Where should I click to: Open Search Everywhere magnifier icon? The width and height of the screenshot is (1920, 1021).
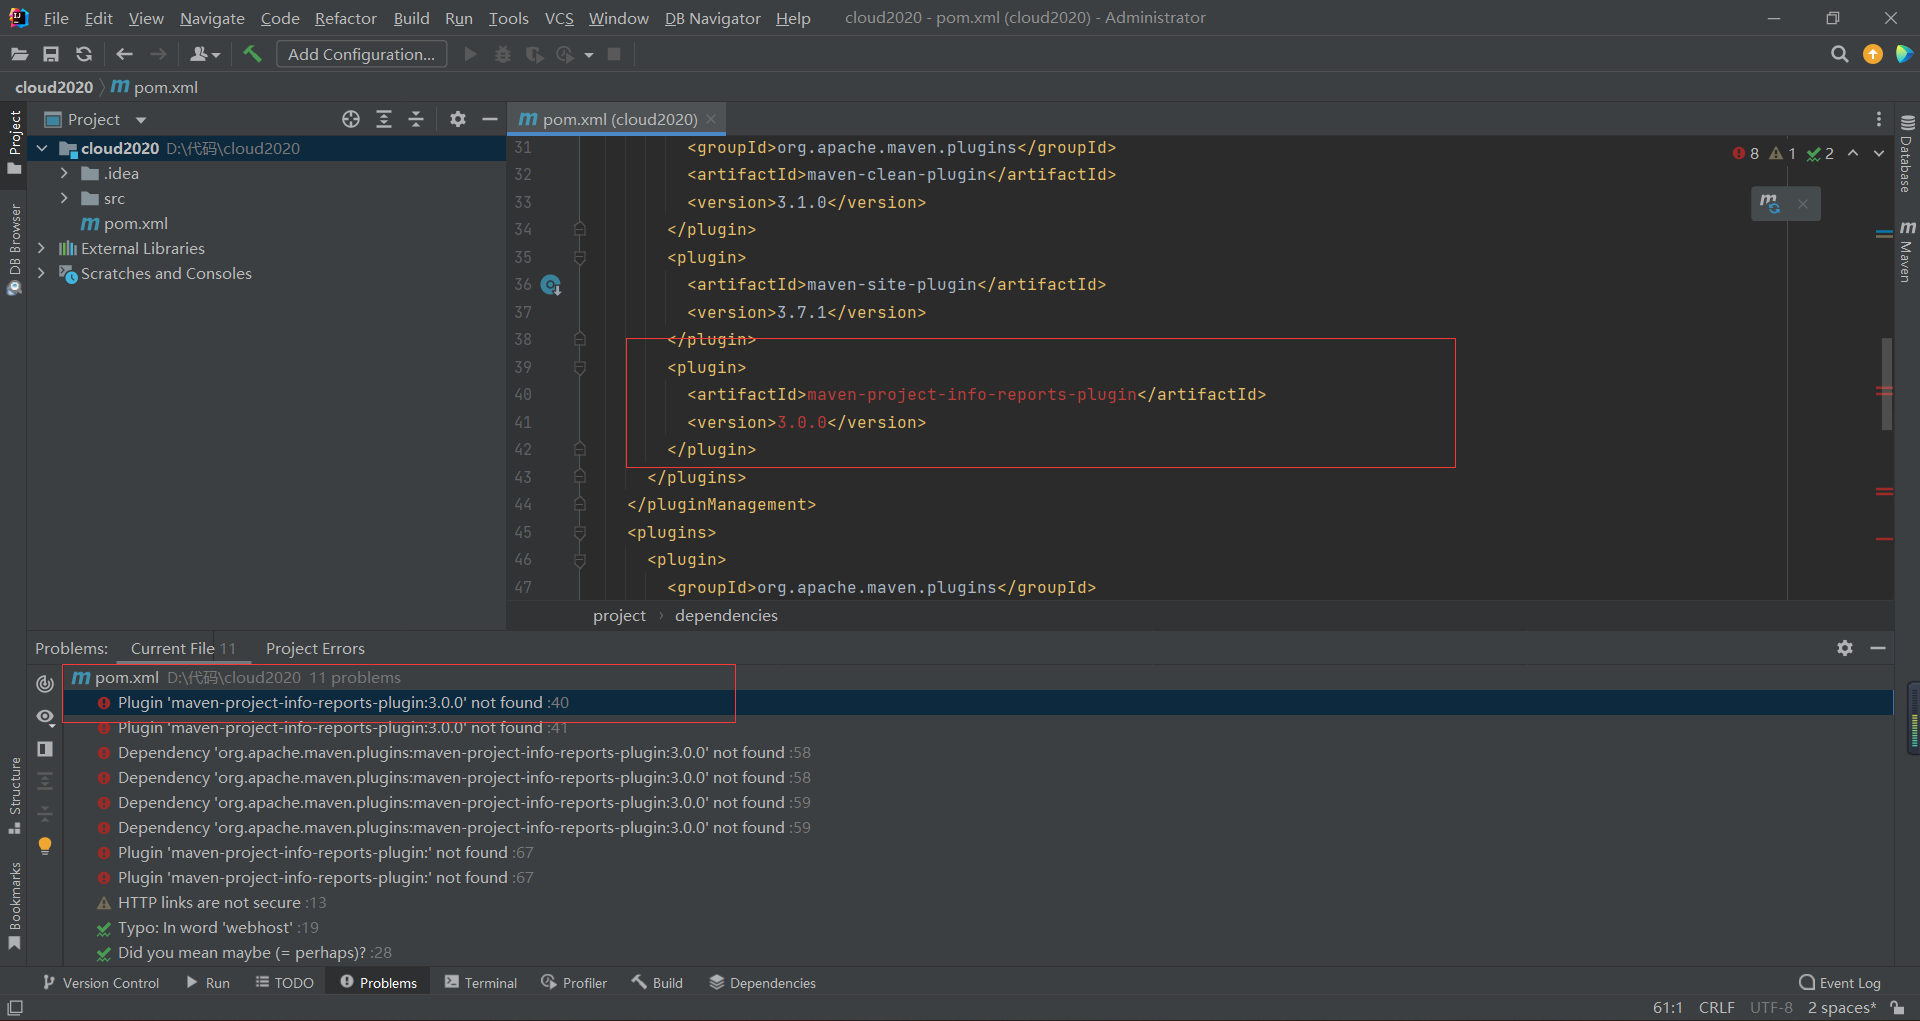1839,54
